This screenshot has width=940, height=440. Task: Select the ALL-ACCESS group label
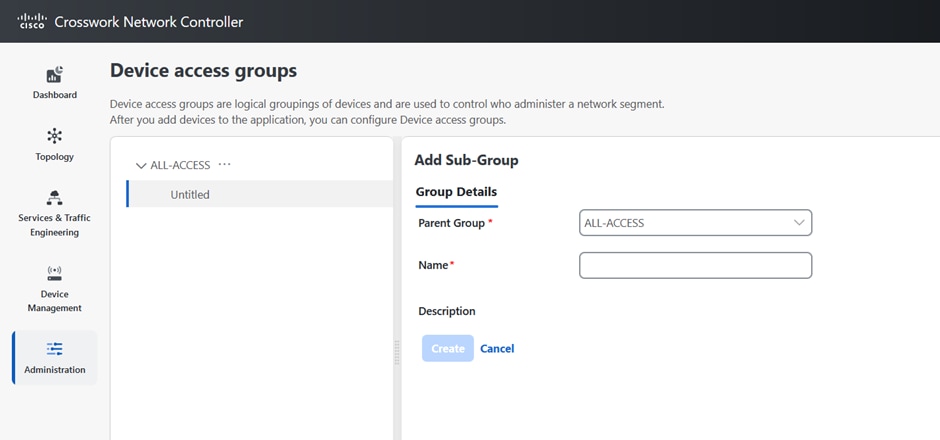click(x=180, y=165)
